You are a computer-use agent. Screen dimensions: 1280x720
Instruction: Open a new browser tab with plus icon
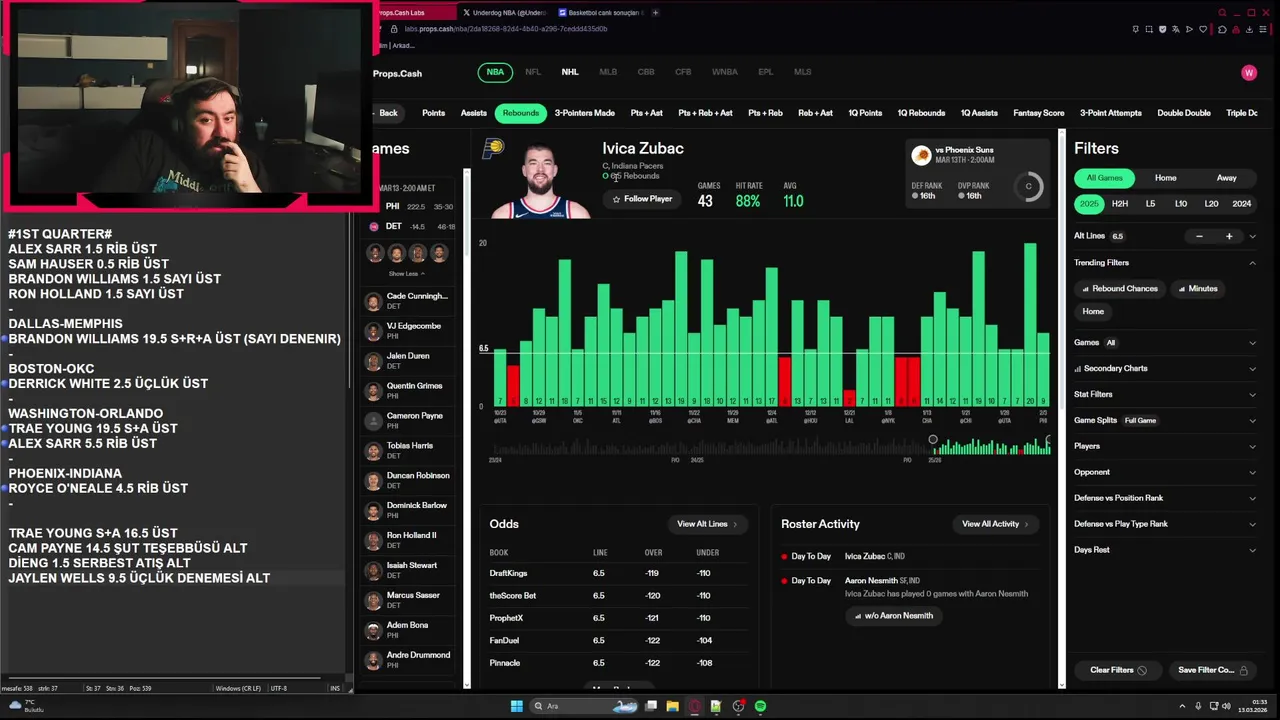pos(656,13)
